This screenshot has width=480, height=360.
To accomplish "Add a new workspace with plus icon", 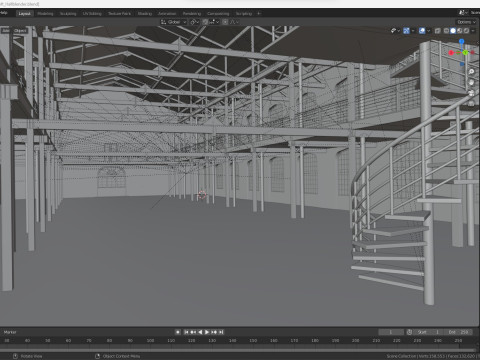I will tap(259, 14).
